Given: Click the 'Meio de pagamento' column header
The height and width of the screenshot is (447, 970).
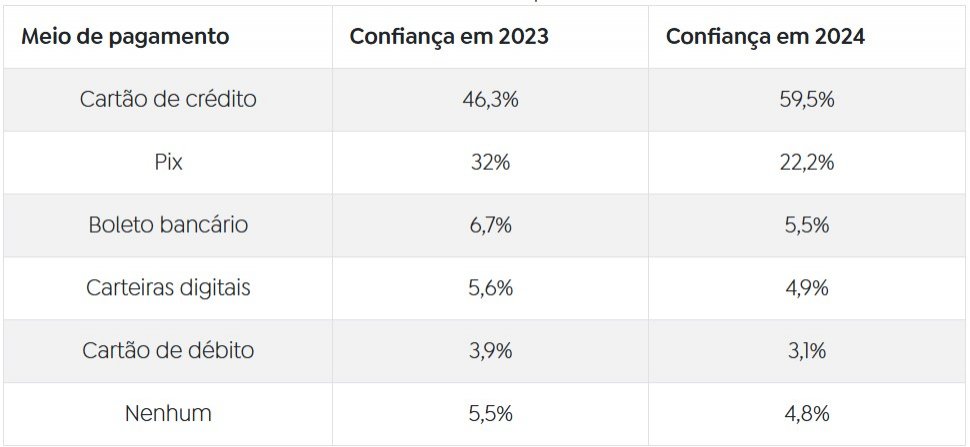Looking at the screenshot, I should pyautogui.click(x=125, y=37).
